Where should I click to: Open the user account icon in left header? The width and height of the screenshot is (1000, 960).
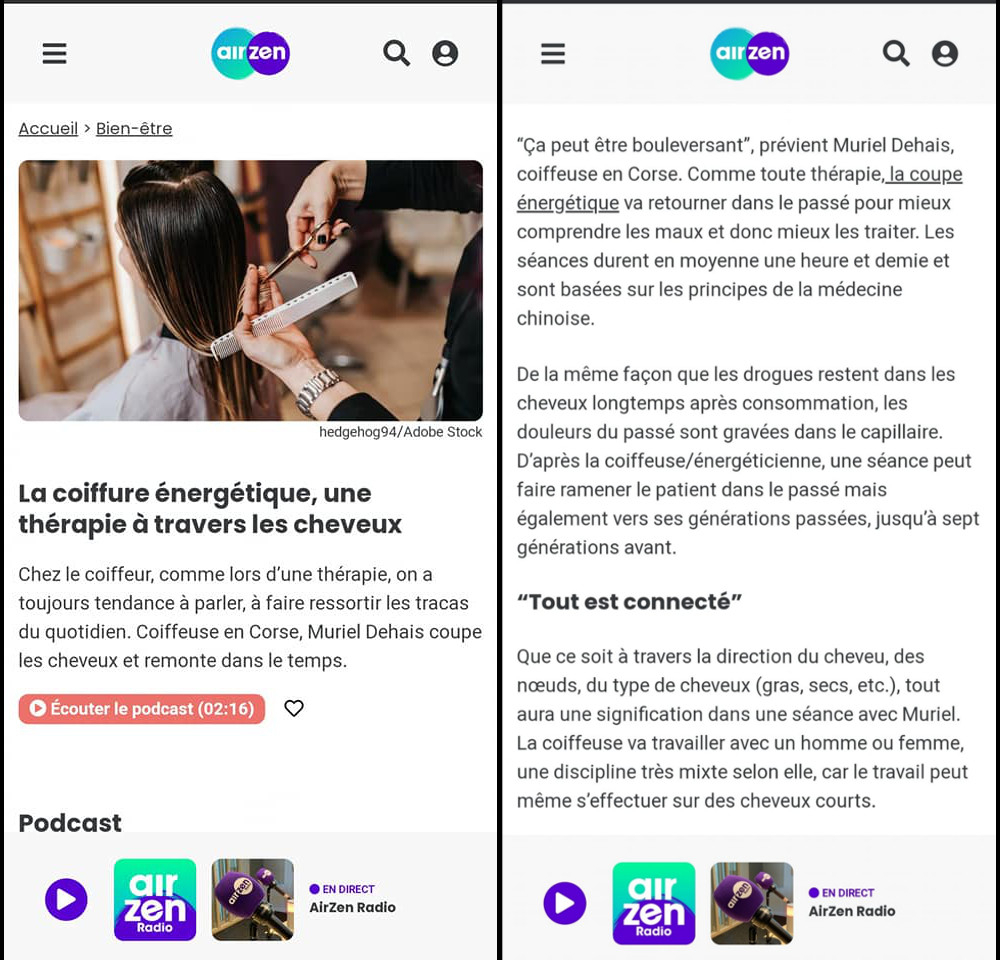(445, 53)
